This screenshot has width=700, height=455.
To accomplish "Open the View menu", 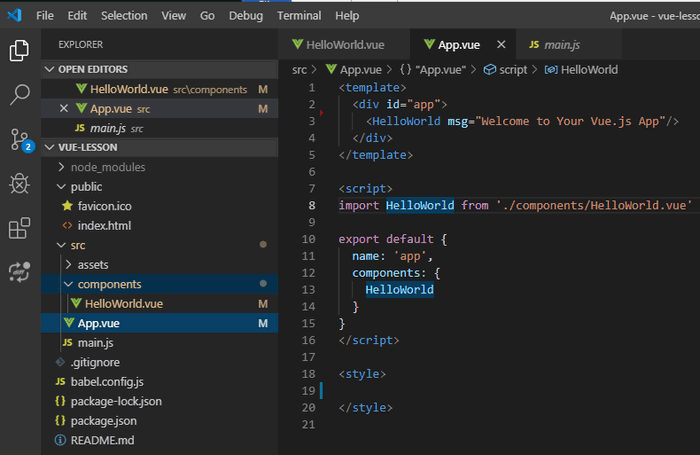I will (174, 16).
